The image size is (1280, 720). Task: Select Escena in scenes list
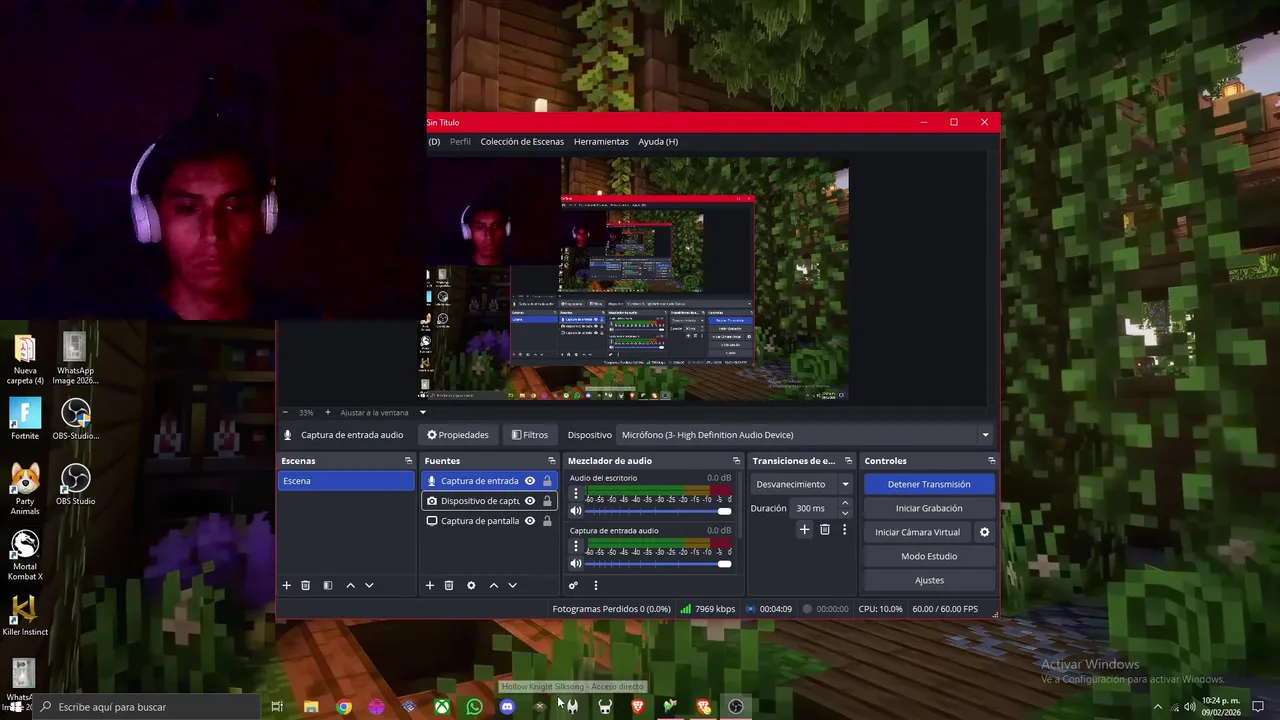[x=346, y=481]
